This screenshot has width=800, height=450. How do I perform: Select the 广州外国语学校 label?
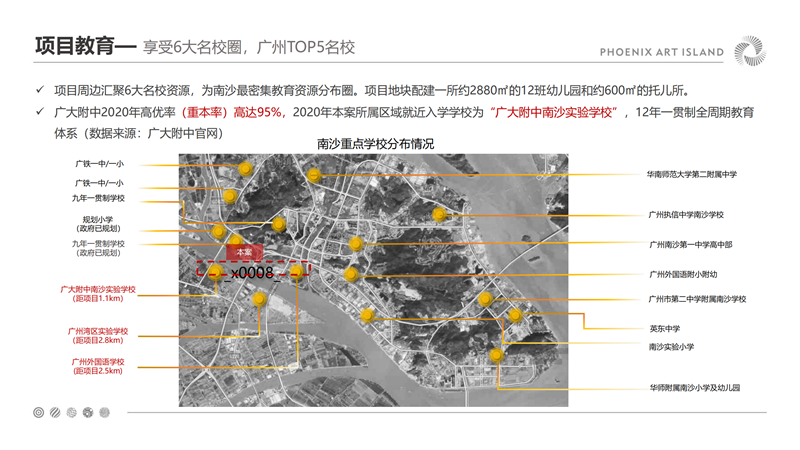[x=97, y=366]
